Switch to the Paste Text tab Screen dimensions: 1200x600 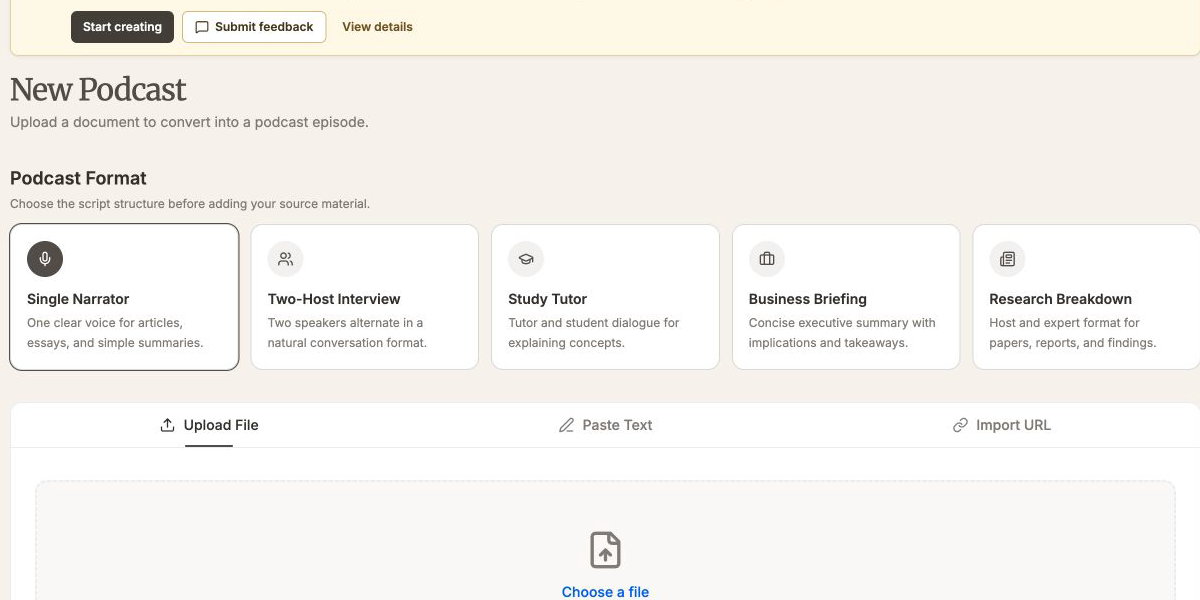[605, 425]
